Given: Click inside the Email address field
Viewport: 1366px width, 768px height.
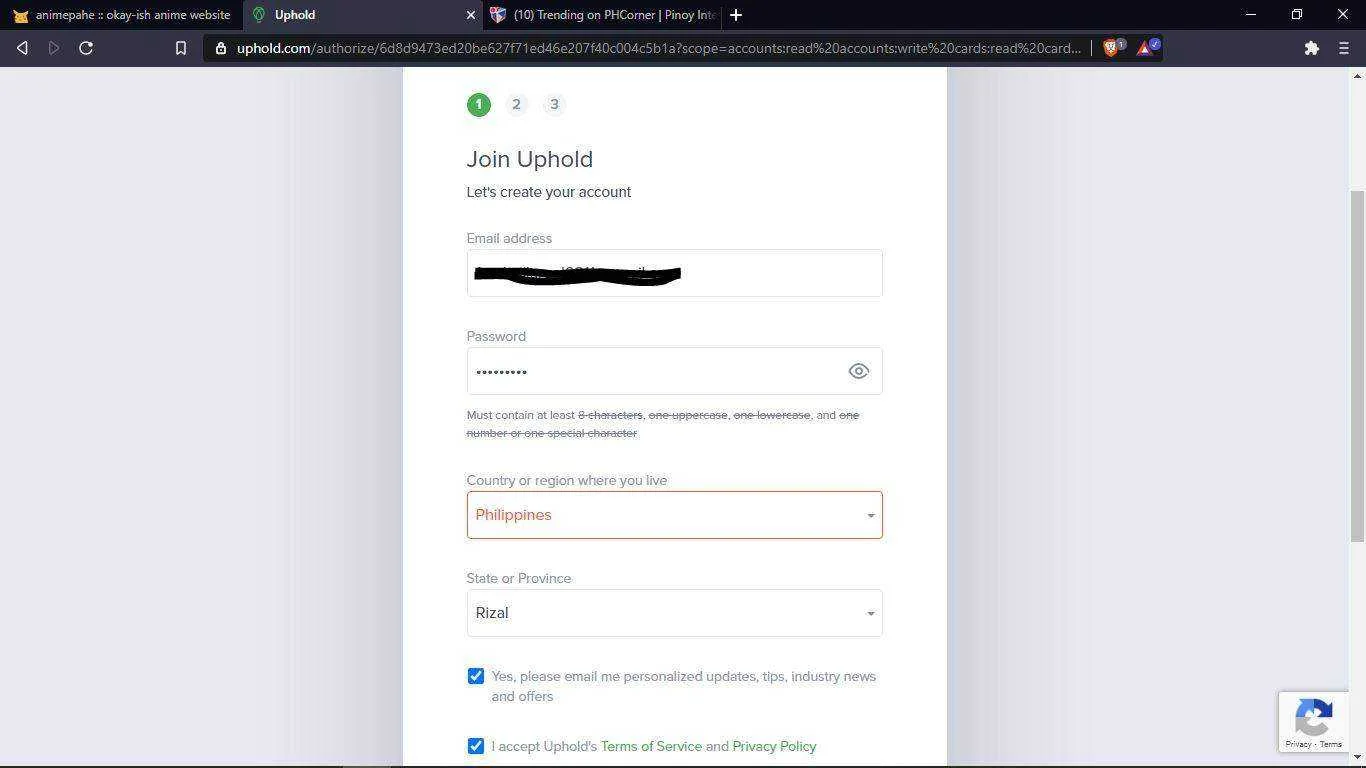Looking at the screenshot, I should click(x=674, y=273).
